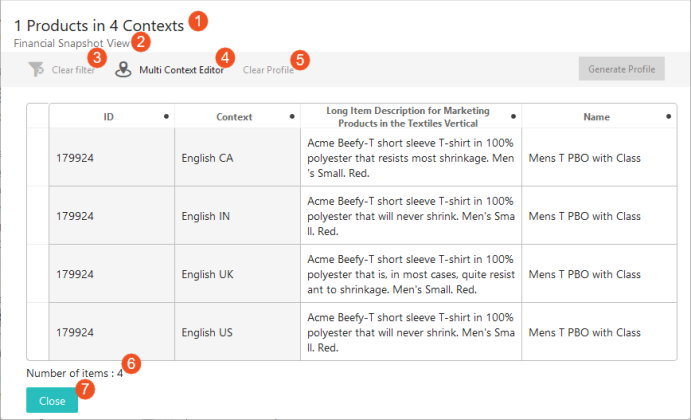Image resolution: width=691 pixels, height=420 pixels.
Task: Click the English UK description cell
Action: [x=410, y=273]
